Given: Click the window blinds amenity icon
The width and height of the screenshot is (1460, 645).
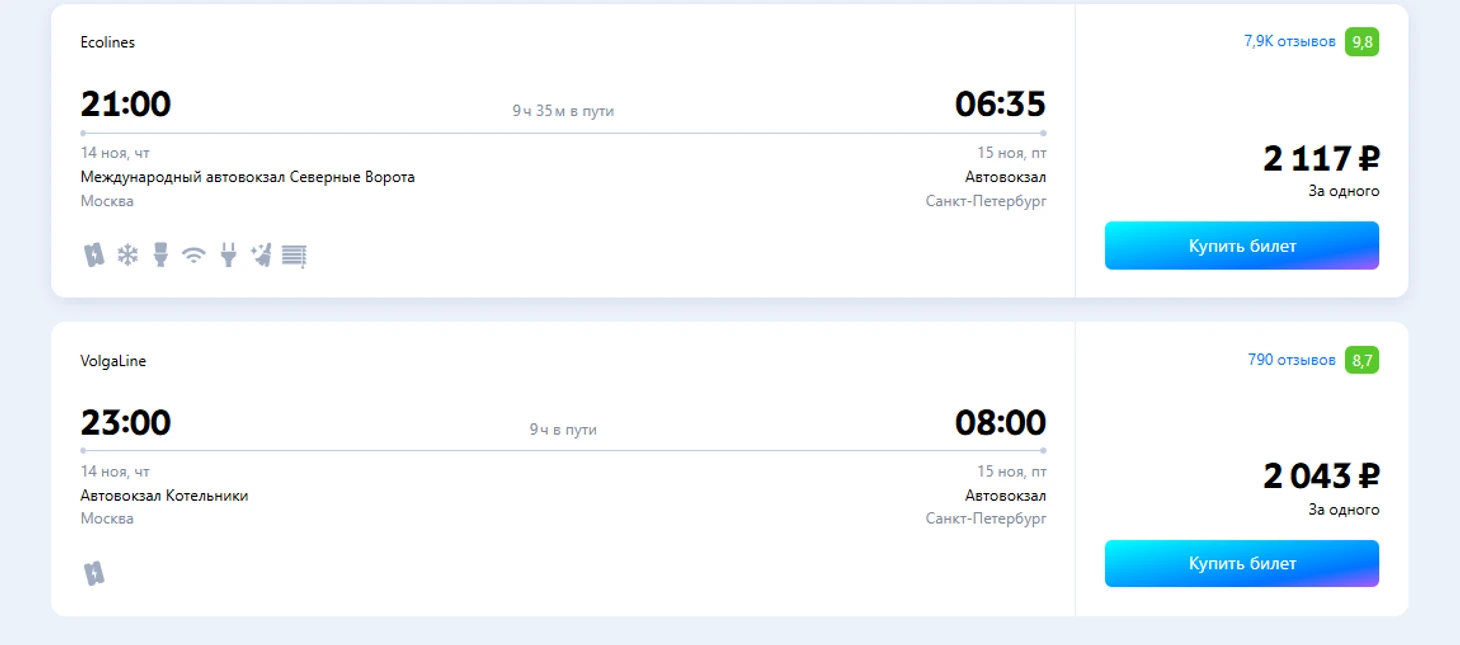Looking at the screenshot, I should [x=294, y=256].
